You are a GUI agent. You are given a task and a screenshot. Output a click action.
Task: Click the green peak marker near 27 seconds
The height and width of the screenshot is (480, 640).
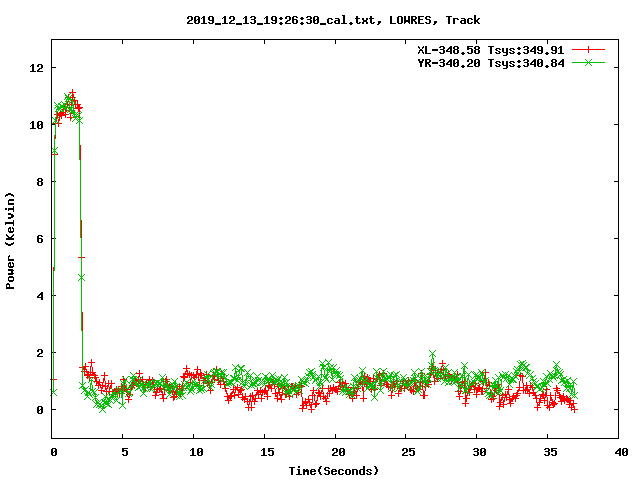[x=433, y=353]
